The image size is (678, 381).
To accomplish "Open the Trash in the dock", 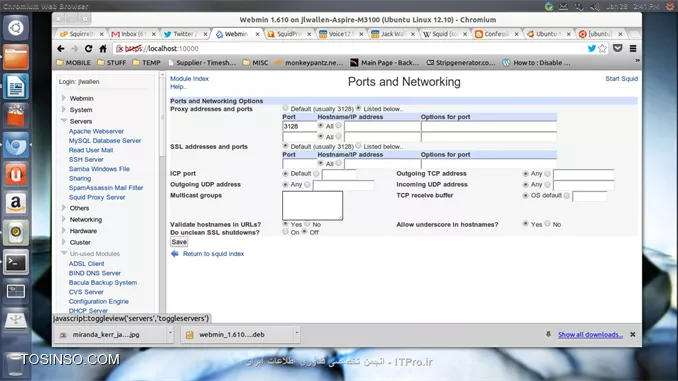I will pos(16,364).
